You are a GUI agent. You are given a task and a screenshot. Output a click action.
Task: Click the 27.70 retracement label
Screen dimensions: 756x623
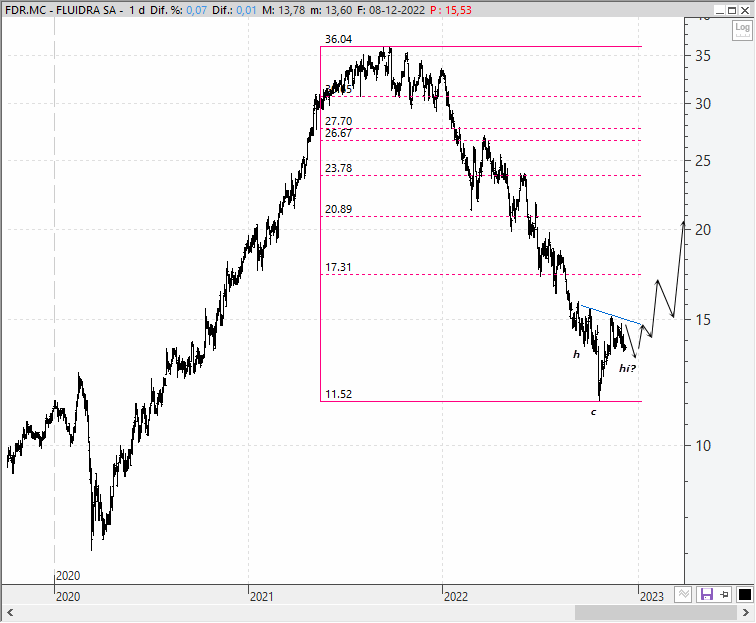(338, 121)
